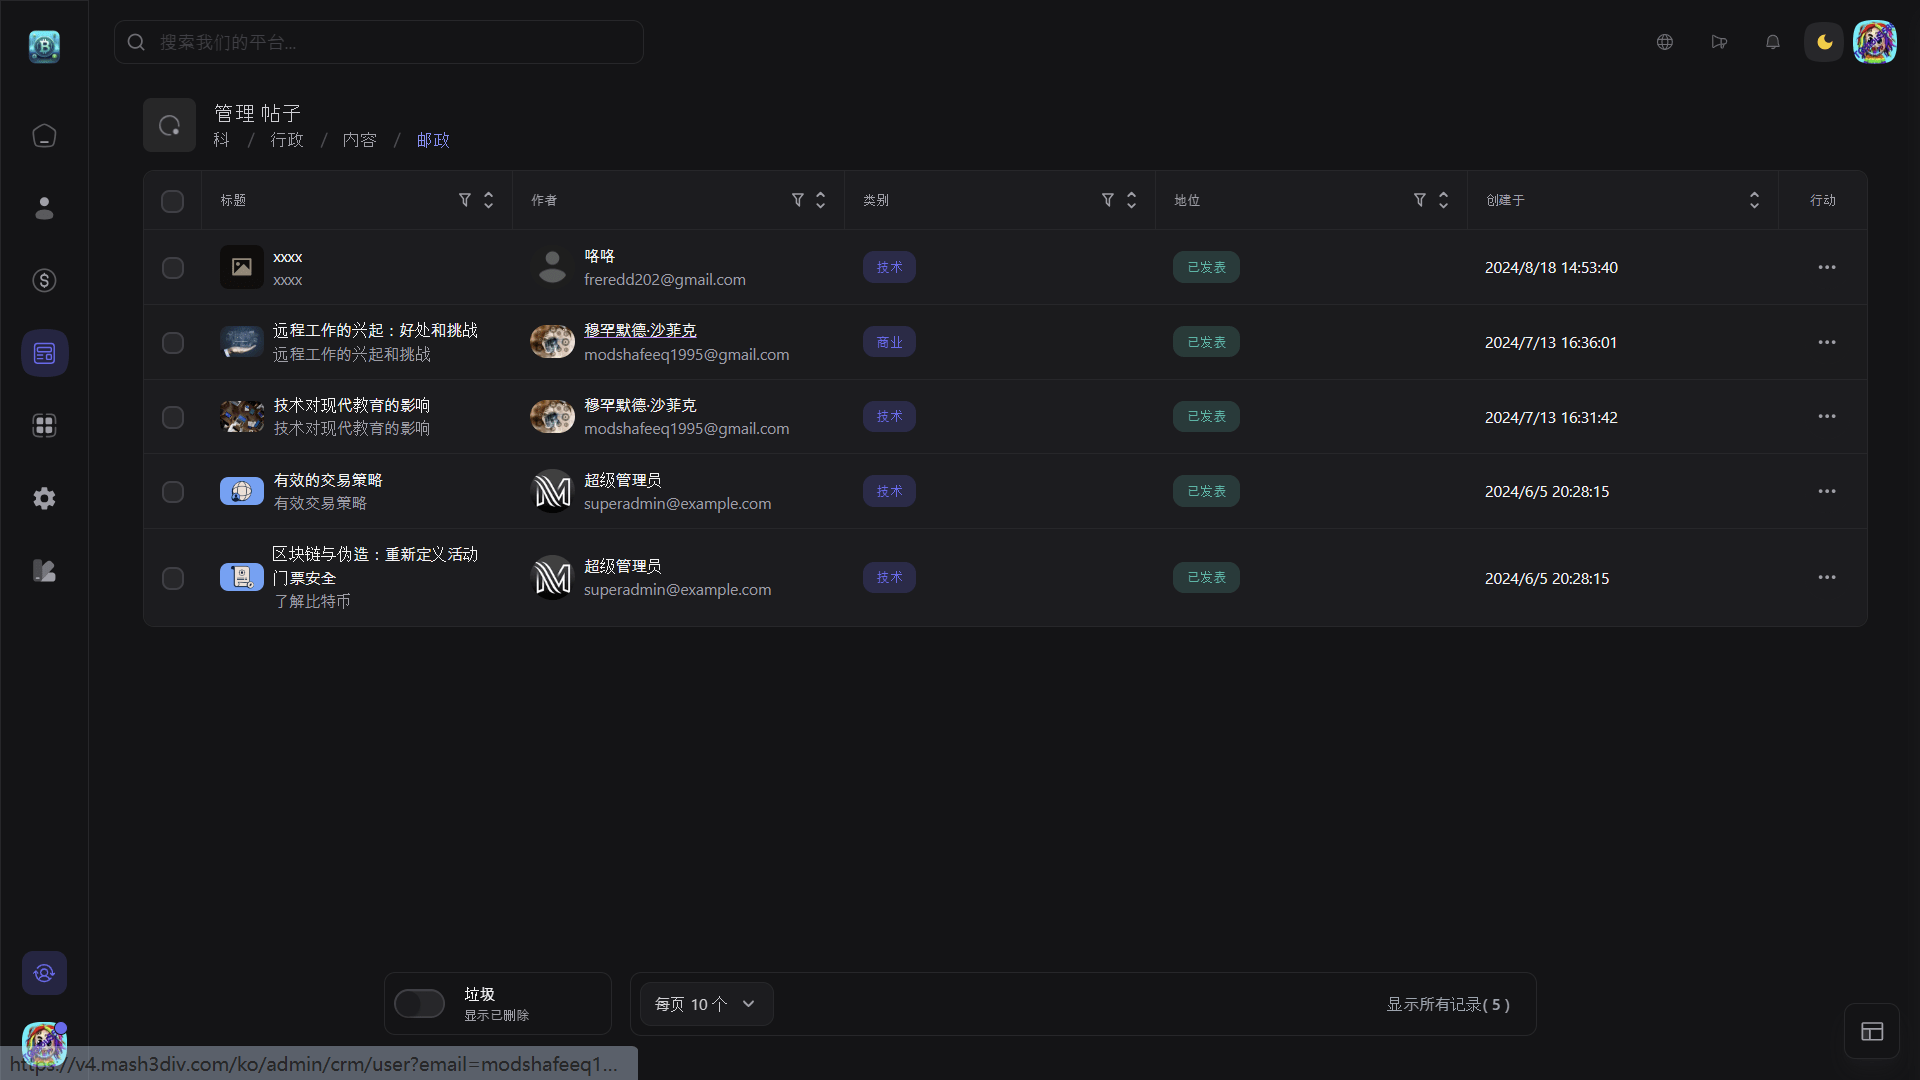Open actions menu for xxxx post row
Image resolution: width=1920 pixels, height=1080 pixels.
click(x=1826, y=267)
